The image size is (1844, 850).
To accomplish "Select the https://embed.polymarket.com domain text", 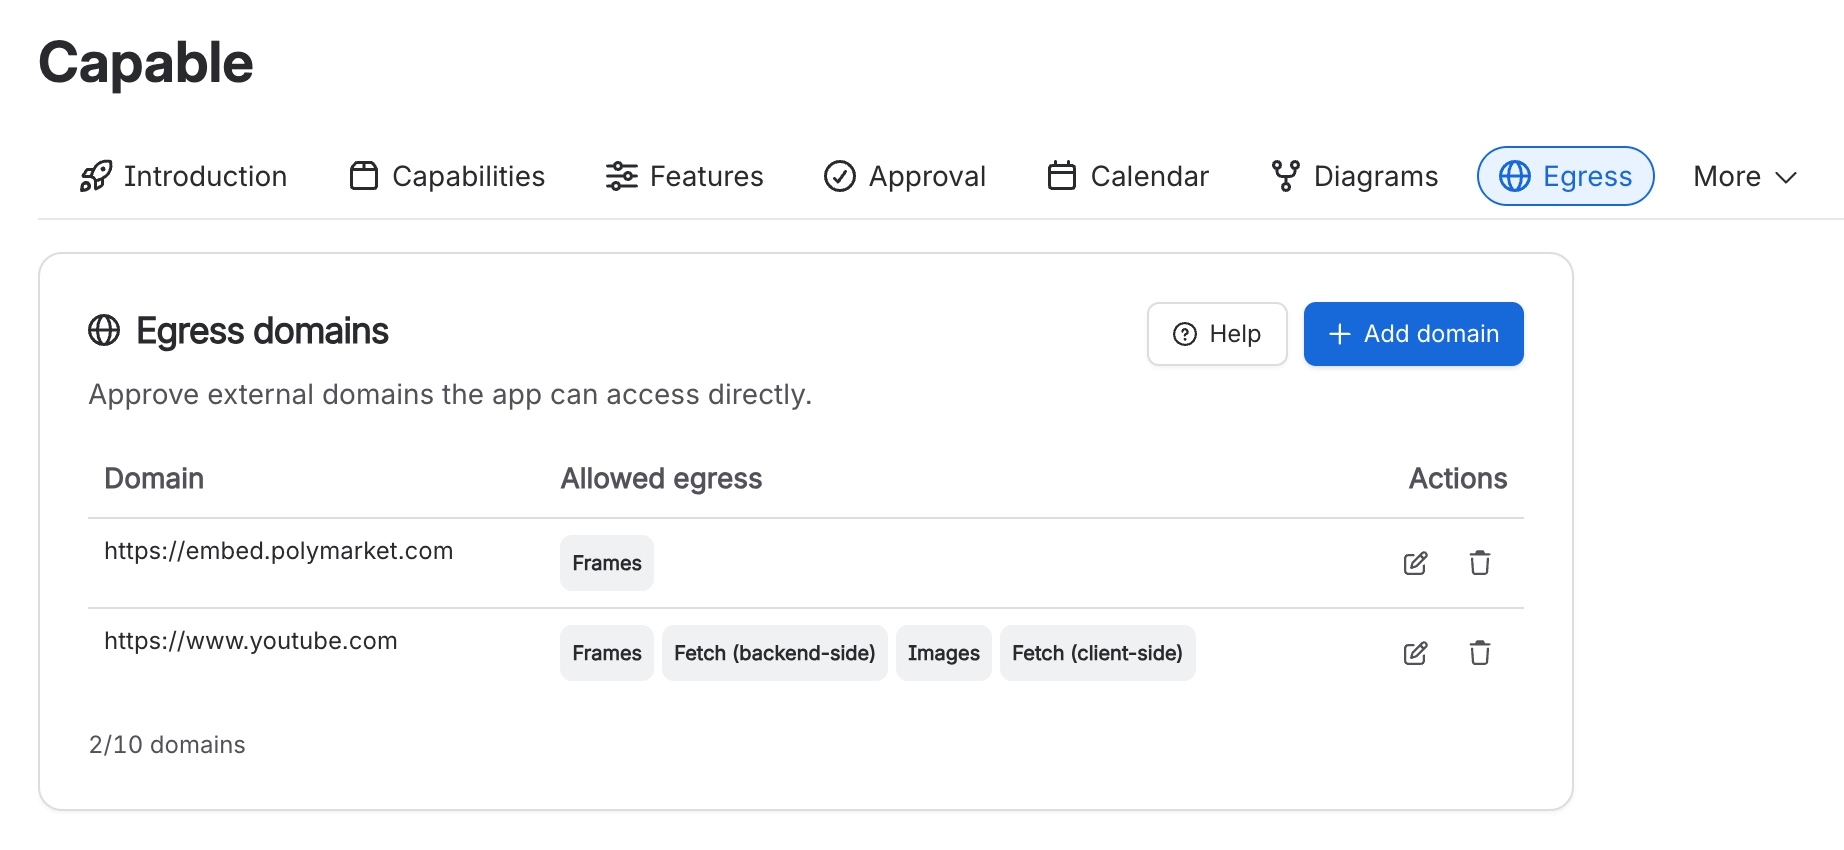I will coord(279,551).
